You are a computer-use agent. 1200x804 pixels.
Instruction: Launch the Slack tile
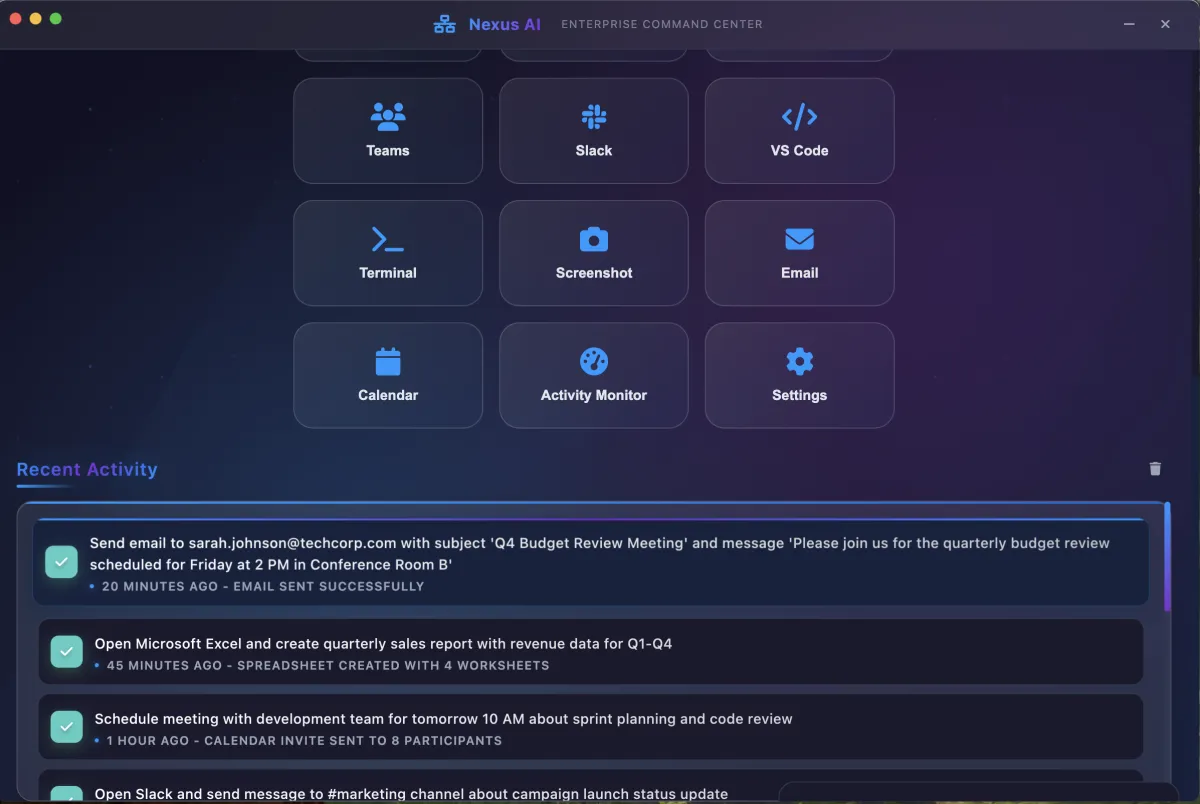(x=594, y=131)
